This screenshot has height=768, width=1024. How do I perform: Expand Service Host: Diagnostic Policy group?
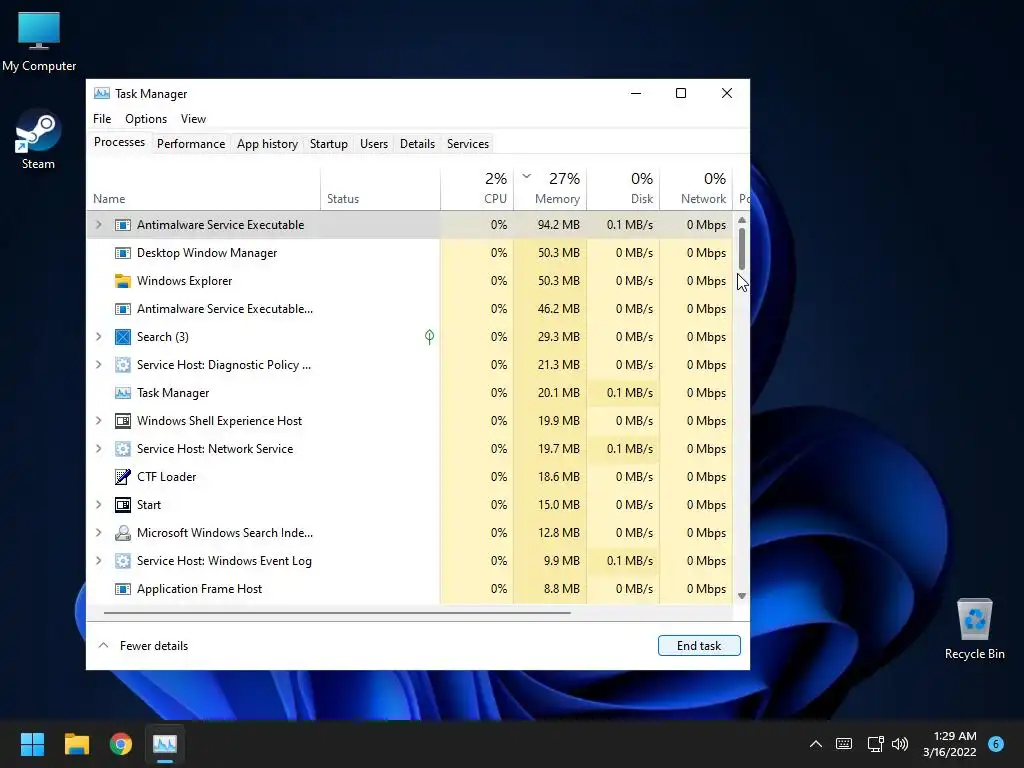(99, 365)
